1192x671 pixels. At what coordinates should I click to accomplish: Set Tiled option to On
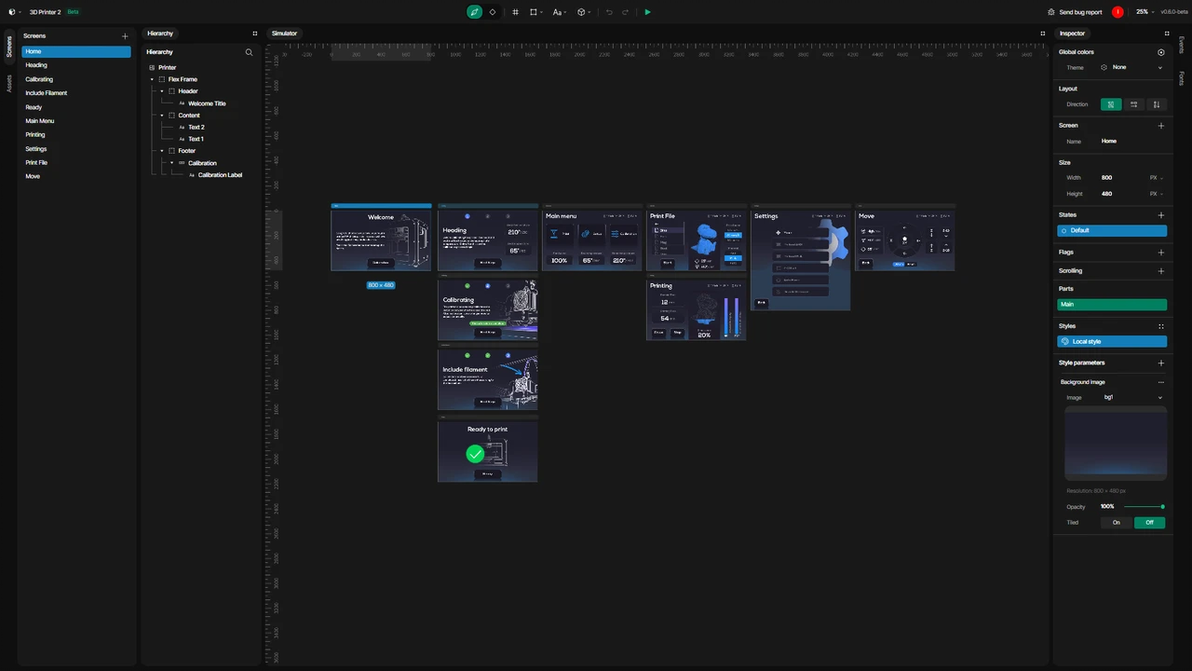click(x=1116, y=522)
